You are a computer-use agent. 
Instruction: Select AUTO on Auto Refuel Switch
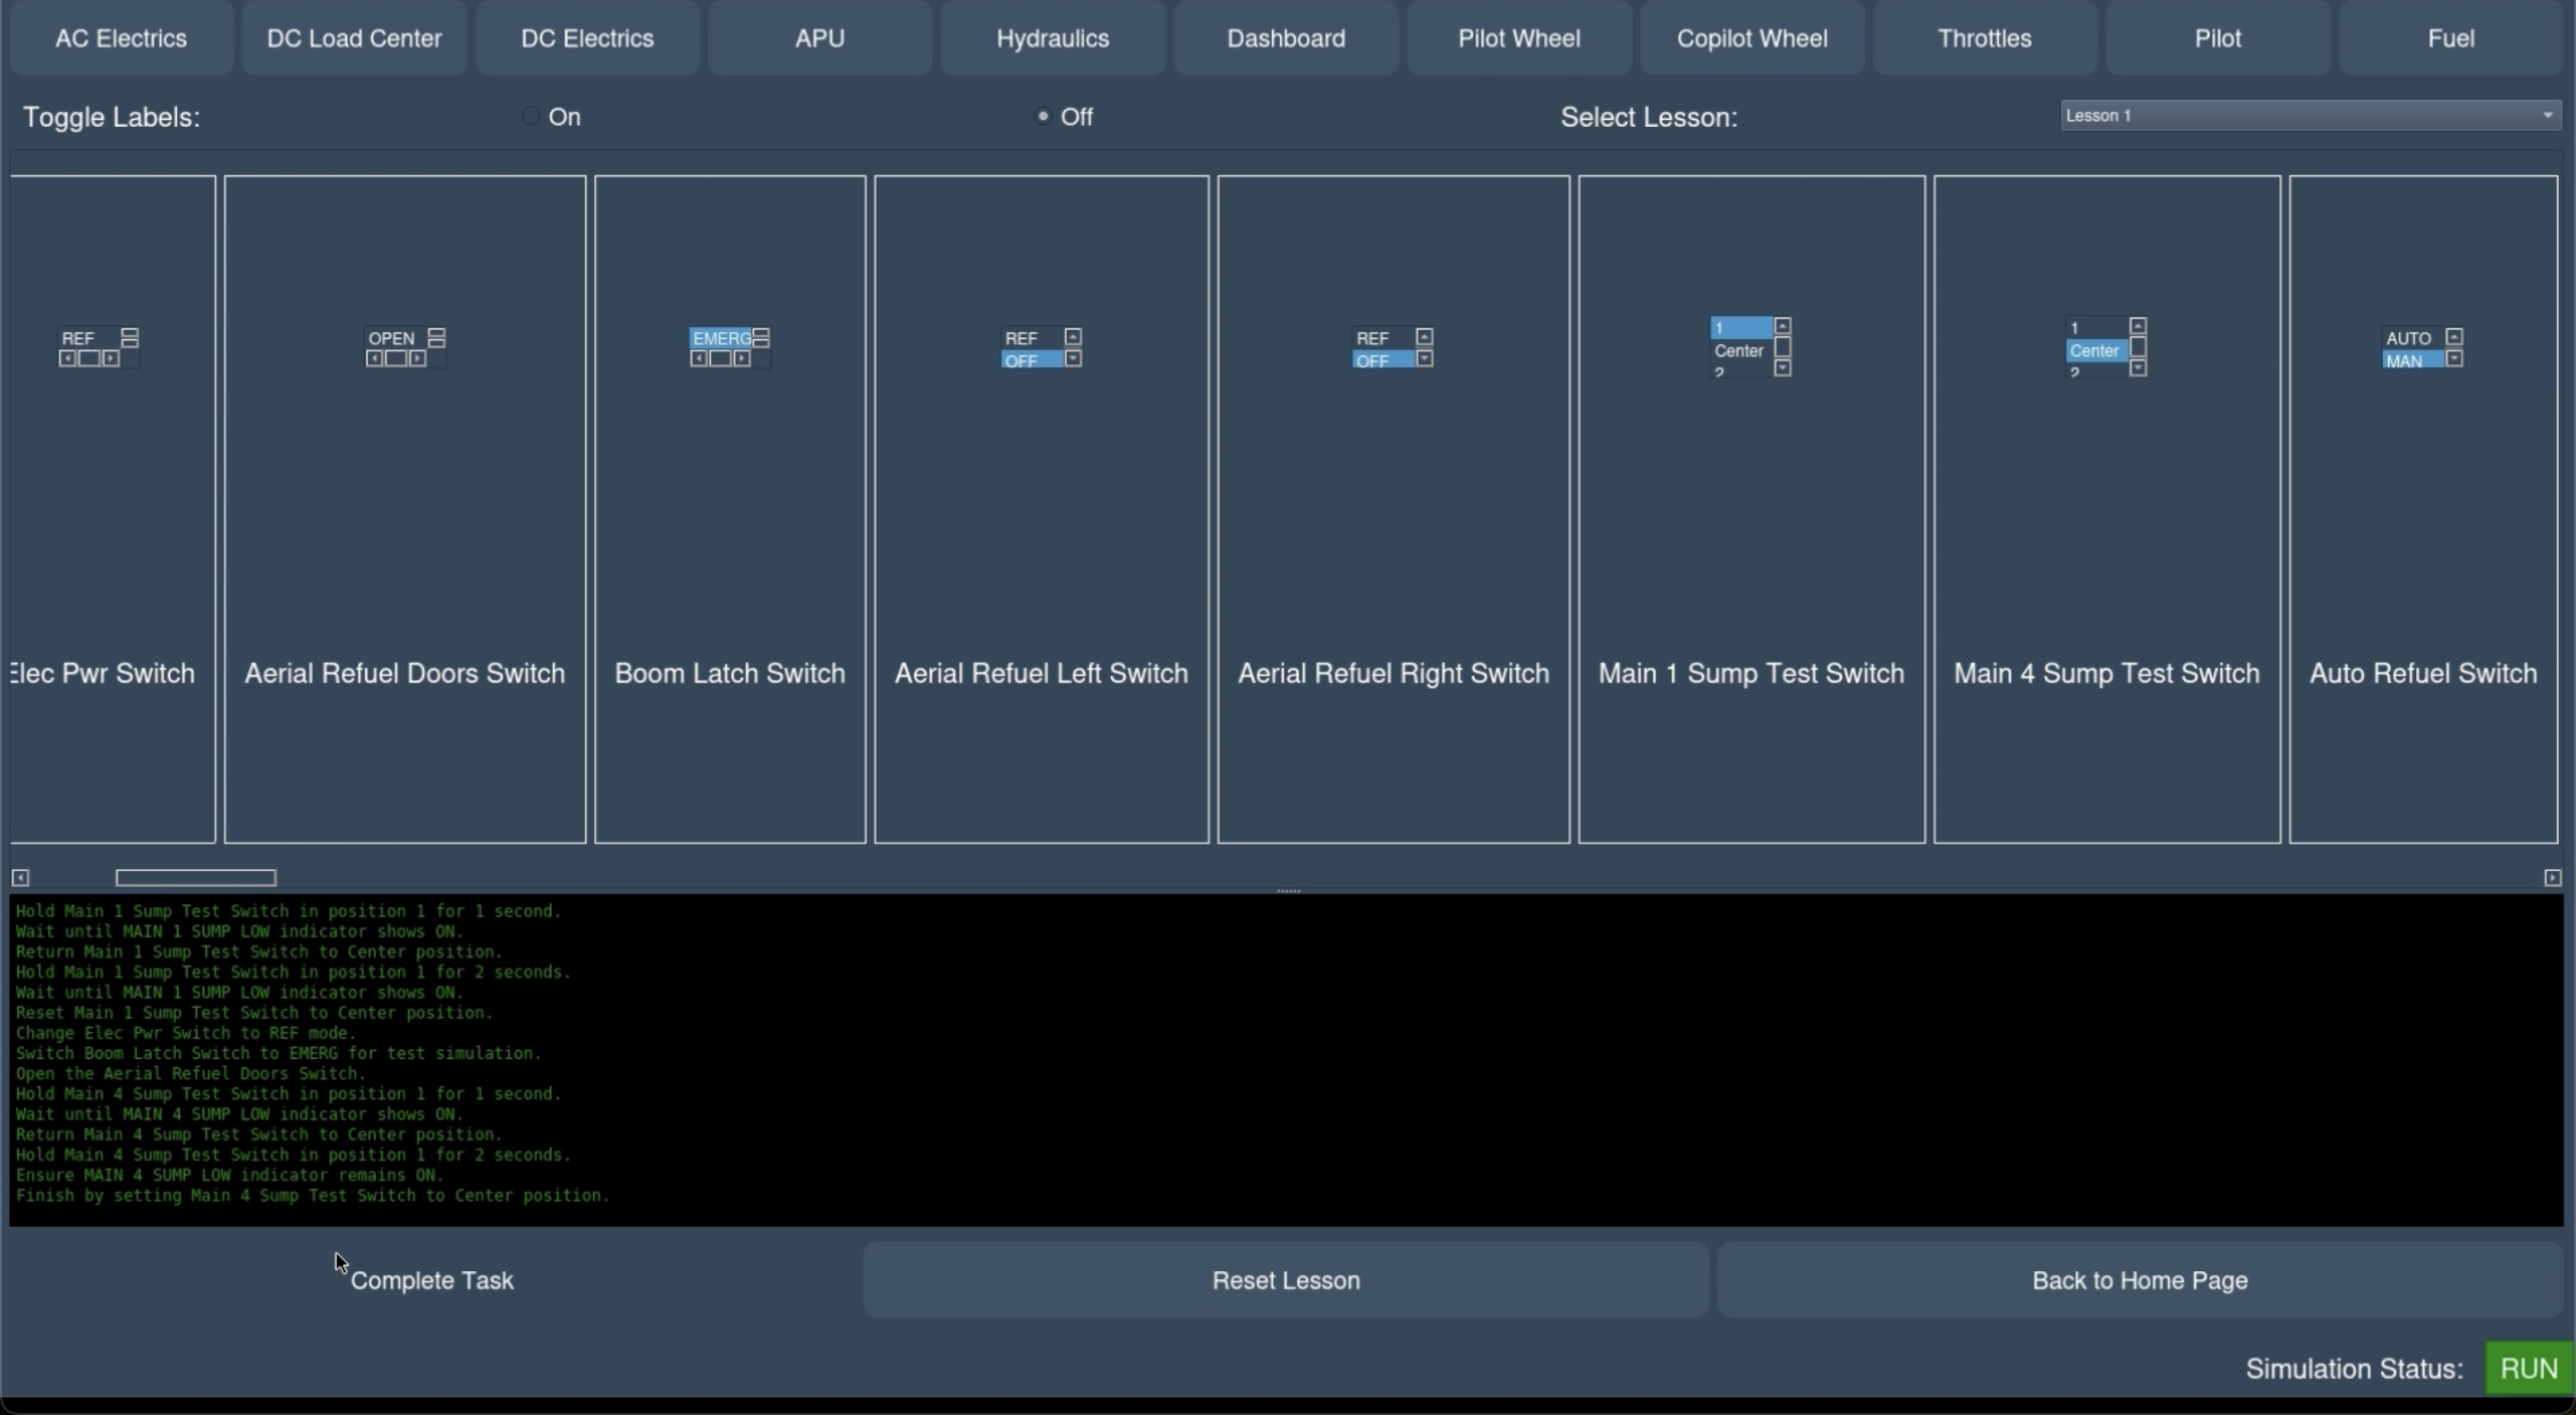[x=2408, y=338]
